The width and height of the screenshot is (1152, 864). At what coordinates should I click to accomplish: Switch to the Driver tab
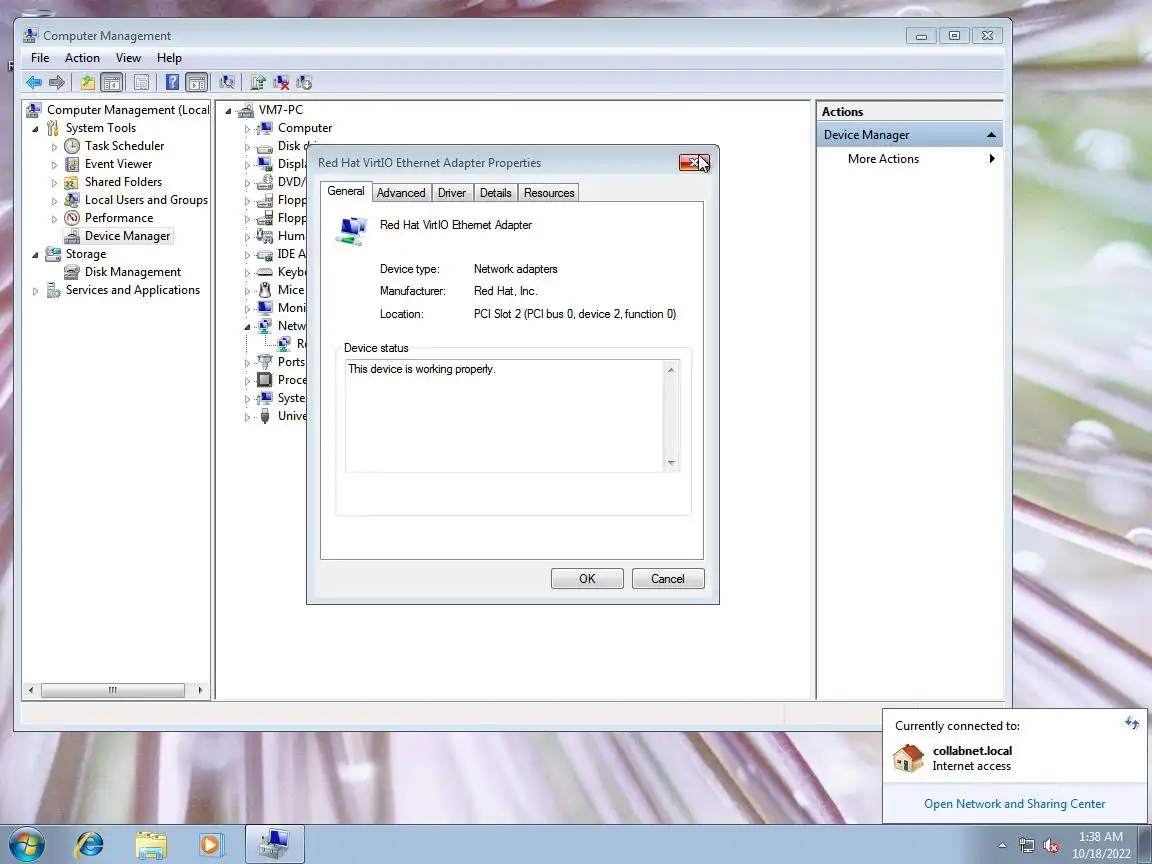point(452,192)
